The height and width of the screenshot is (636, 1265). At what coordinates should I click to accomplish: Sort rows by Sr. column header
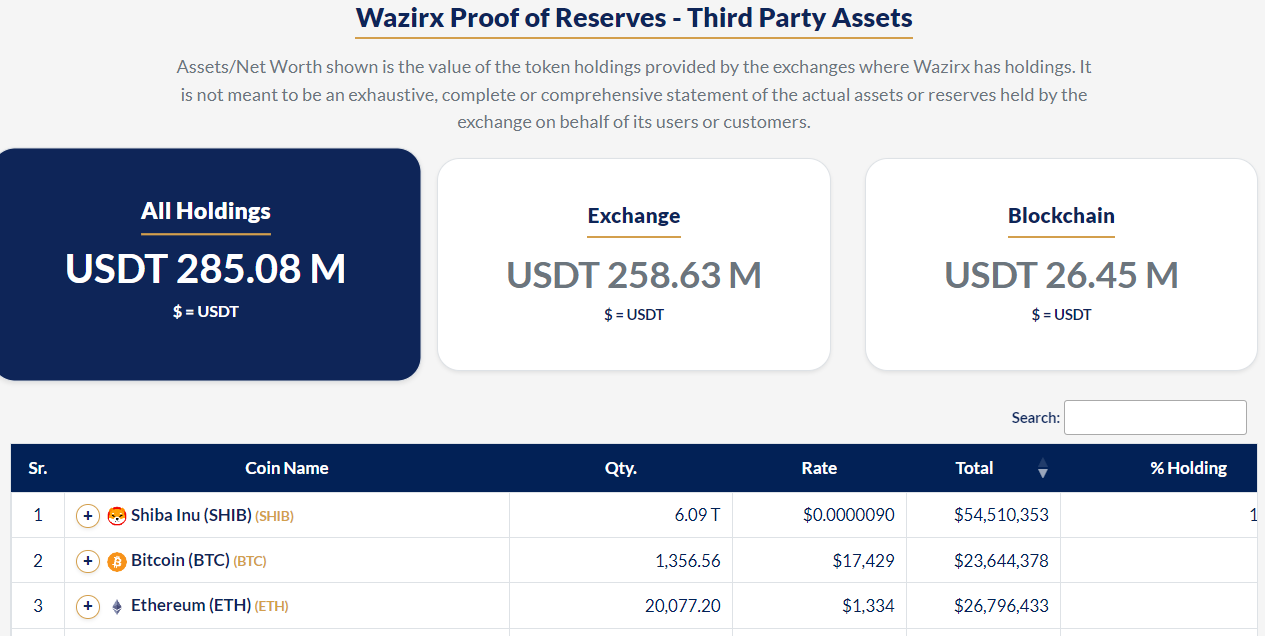pyautogui.click(x=39, y=468)
